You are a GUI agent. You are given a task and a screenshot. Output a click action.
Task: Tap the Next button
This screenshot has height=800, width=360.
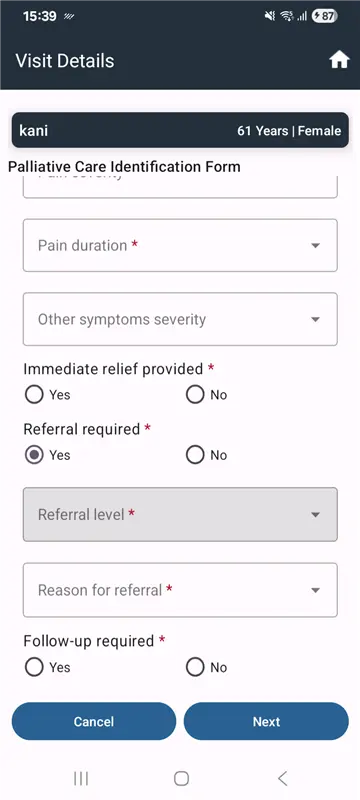click(266, 721)
